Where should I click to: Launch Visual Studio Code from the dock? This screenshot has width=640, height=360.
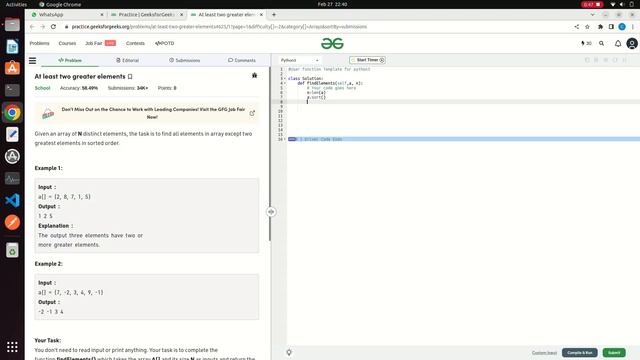pos(12,200)
